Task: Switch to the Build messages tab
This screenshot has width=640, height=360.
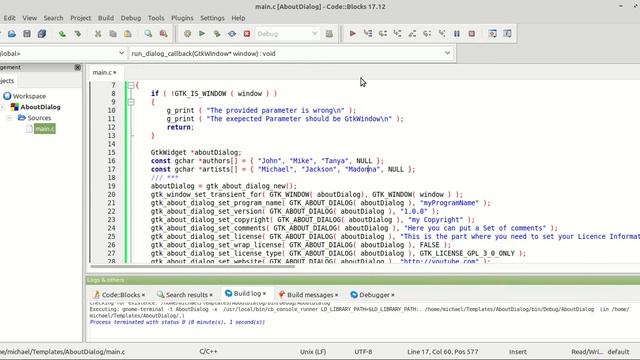Action: coord(308,294)
